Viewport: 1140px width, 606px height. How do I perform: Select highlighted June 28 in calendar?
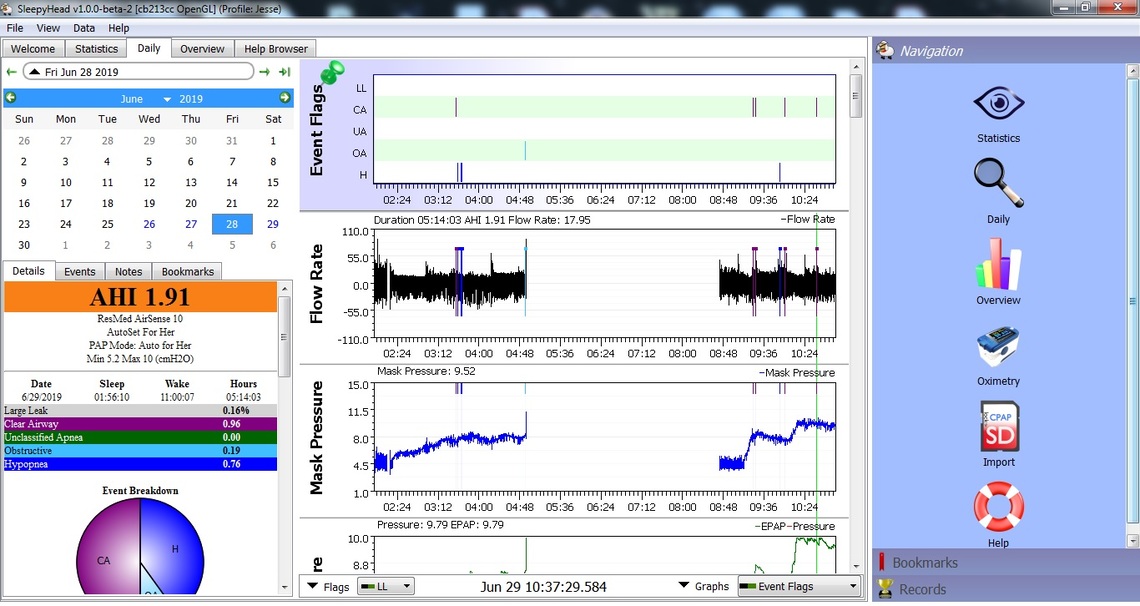(232, 225)
